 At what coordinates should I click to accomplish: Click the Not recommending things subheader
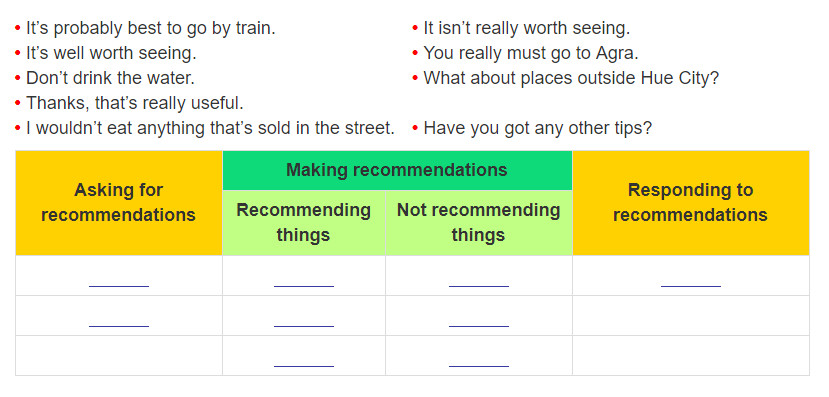pyautogui.click(x=479, y=223)
